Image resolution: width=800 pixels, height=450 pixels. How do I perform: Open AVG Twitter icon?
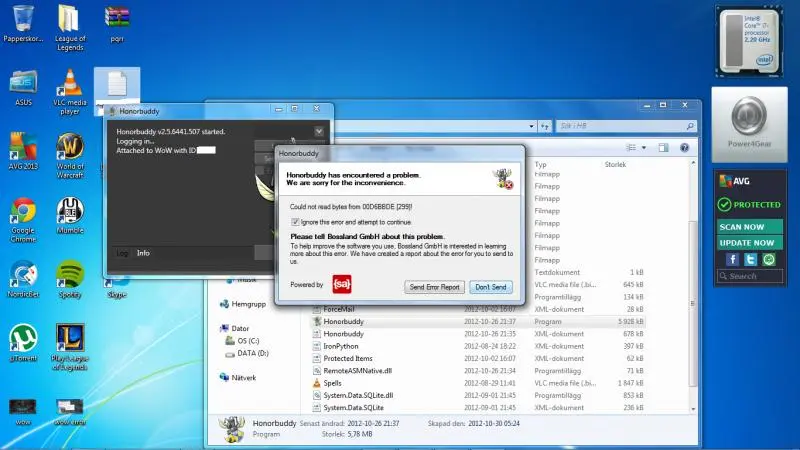pos(750,260)
